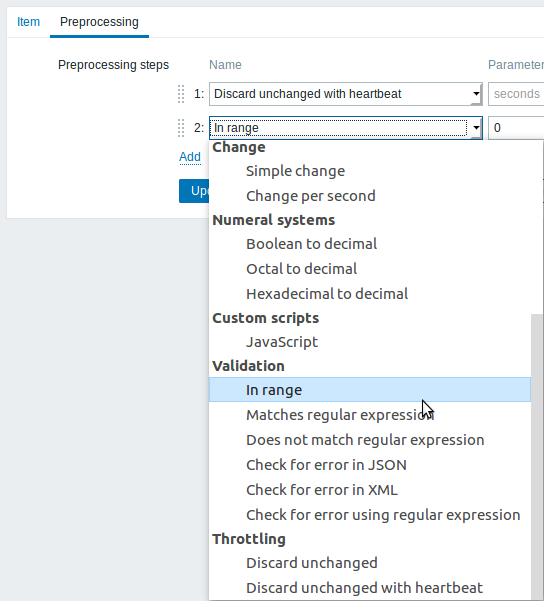The width and height of the screenshot is (544, 601).
Task: Switch to the Item tab
Action: pos(28,22)
